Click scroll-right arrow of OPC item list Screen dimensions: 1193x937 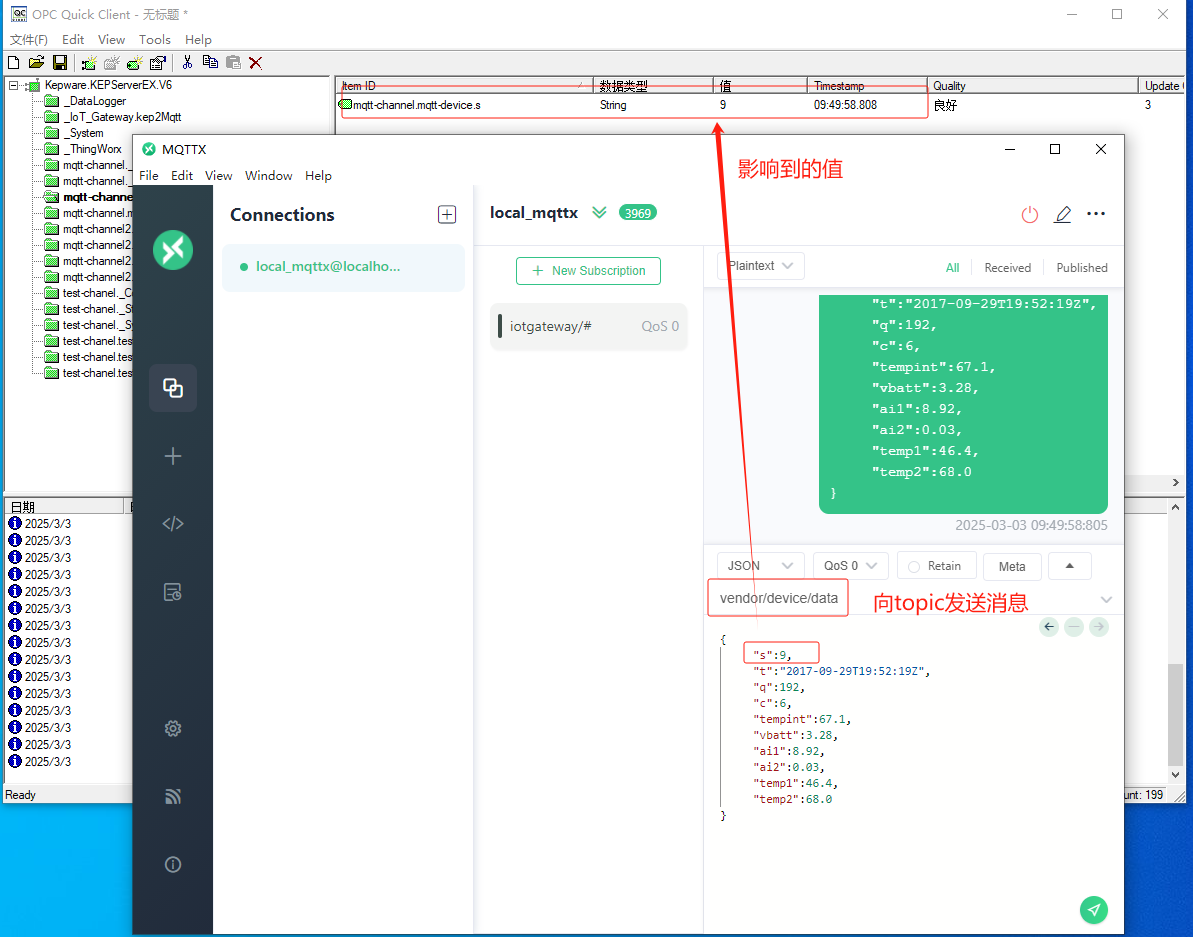pyautogui.click(x=1176, y=482)
